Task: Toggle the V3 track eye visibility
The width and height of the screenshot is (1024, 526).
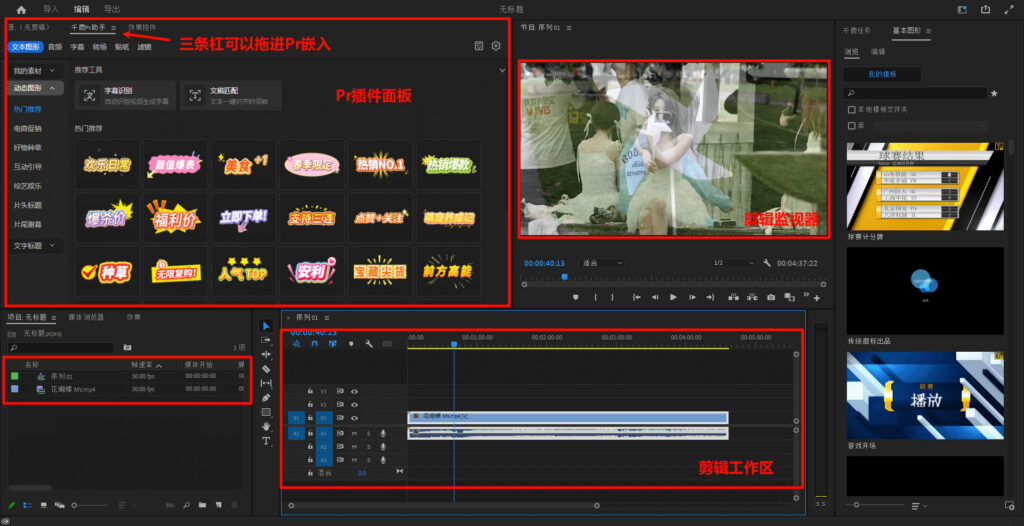Action: coord(355,391)
